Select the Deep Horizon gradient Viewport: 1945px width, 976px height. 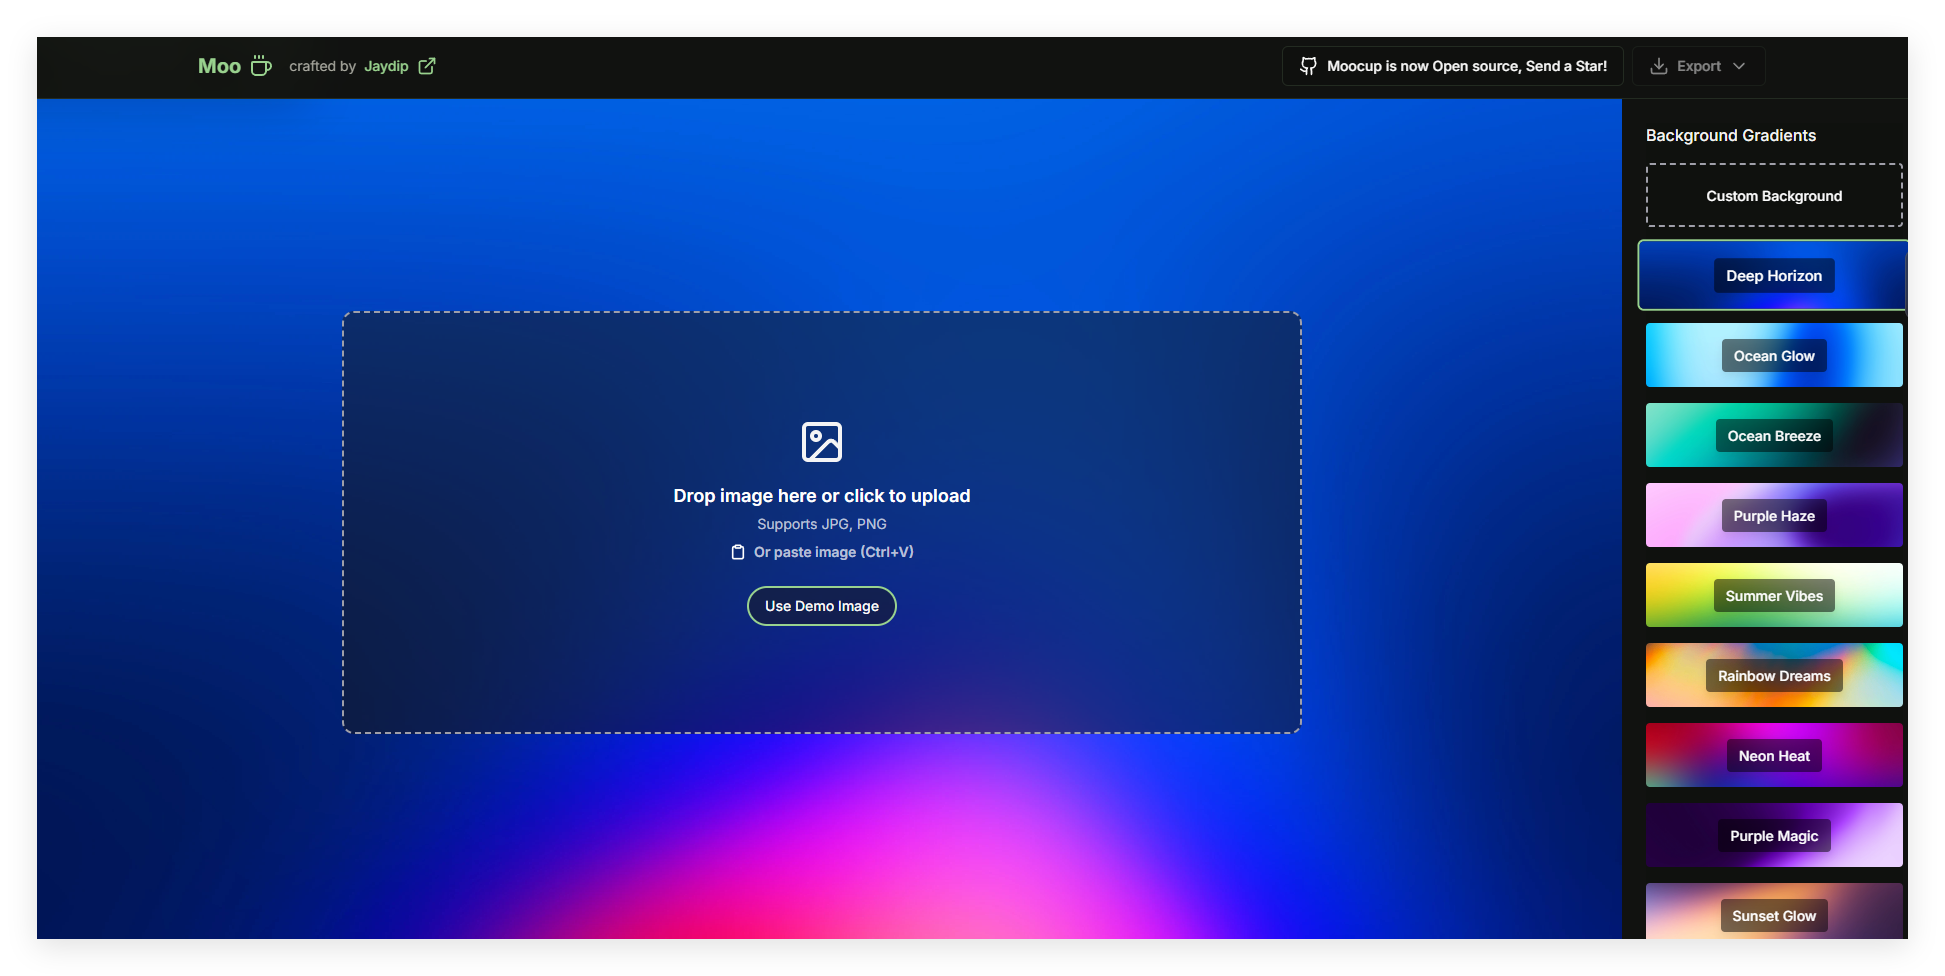pos(1774,275)
